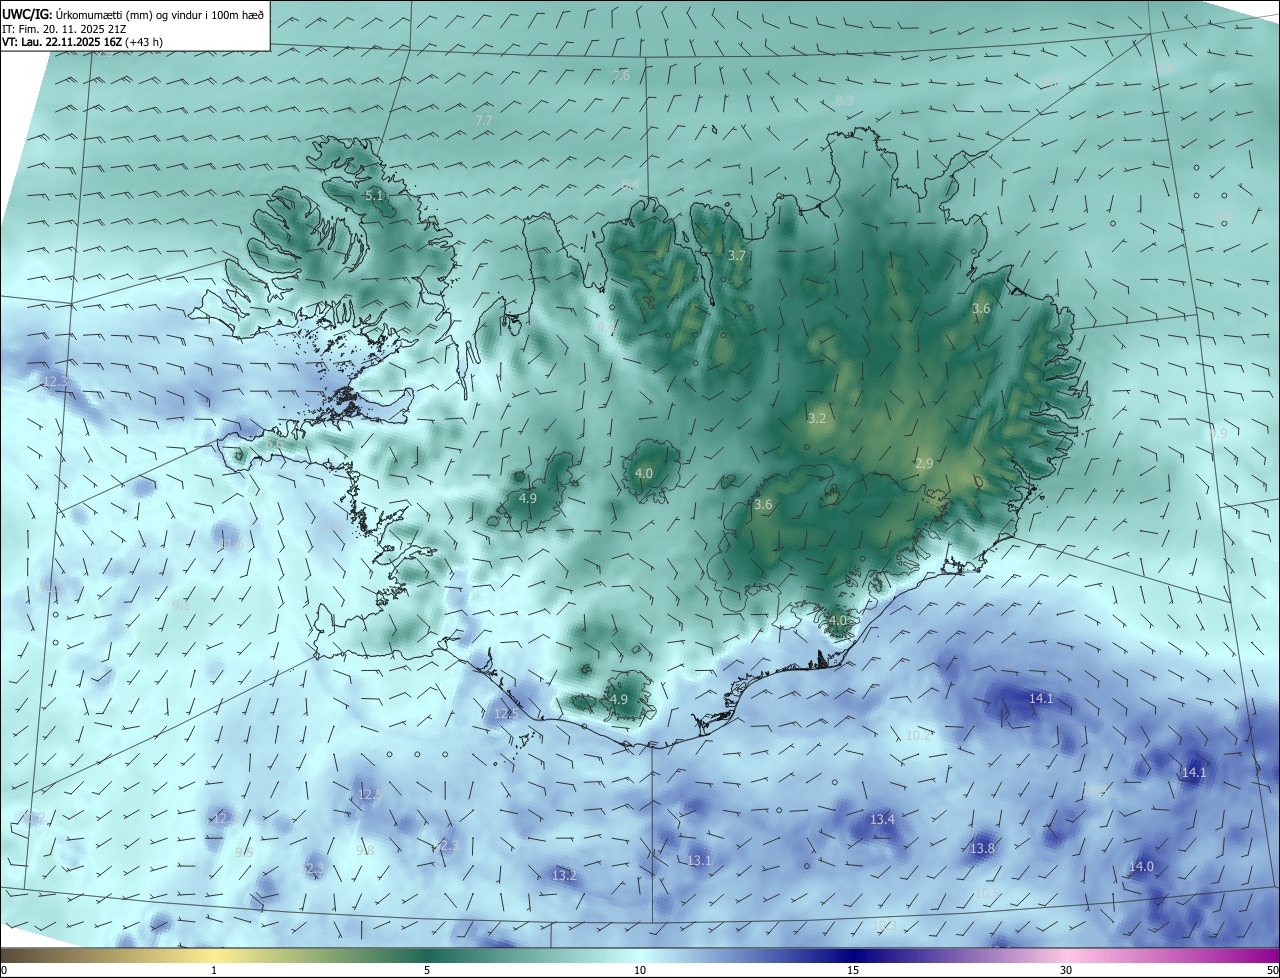Image resolution: width=1280 pixels, height=978 pixels.
Task: Click the 13.8 value label on the map
Action: tap(982, 848)
